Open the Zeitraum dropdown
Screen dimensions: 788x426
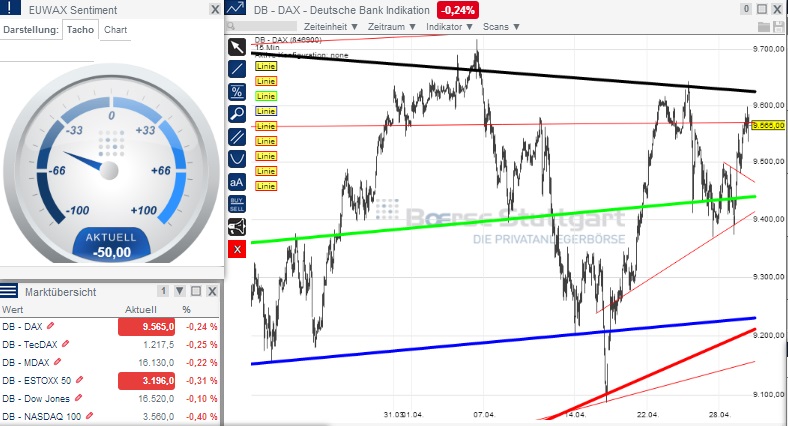pos(392,27)
